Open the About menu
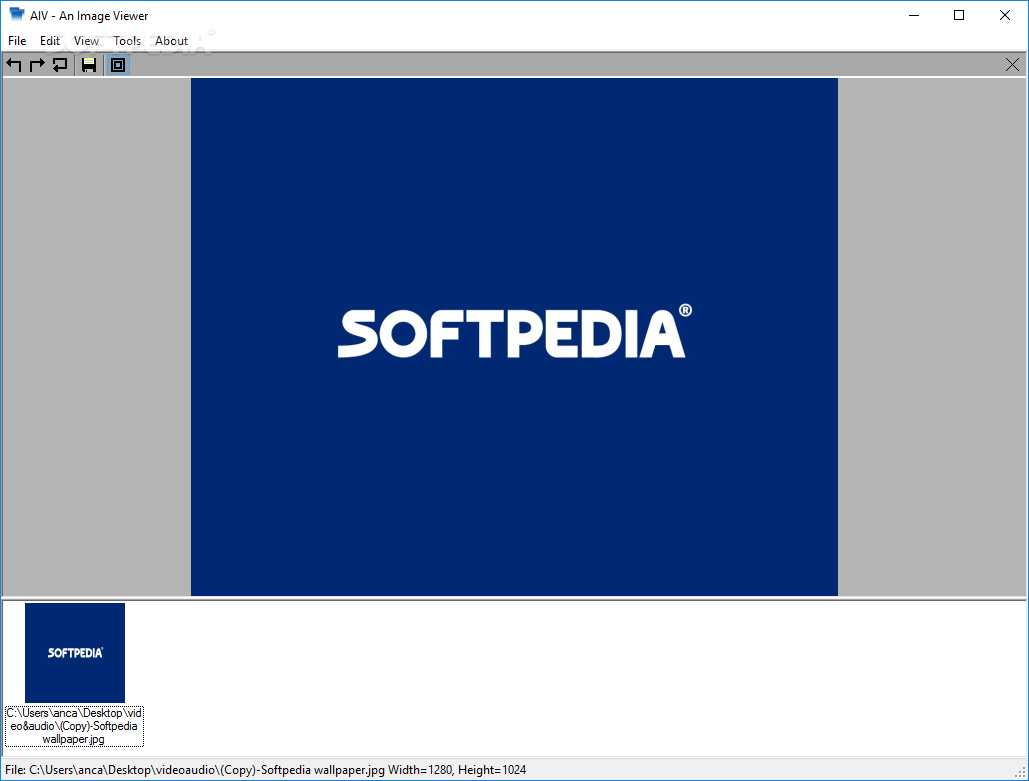Image resolution: width=1029 pixels, height=781 pixels. (171, 41)
